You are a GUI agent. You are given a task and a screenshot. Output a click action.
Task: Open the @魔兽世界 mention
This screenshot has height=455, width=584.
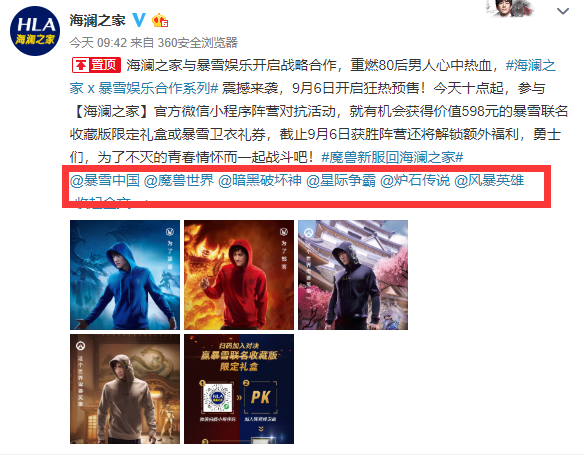click(179, 180)
